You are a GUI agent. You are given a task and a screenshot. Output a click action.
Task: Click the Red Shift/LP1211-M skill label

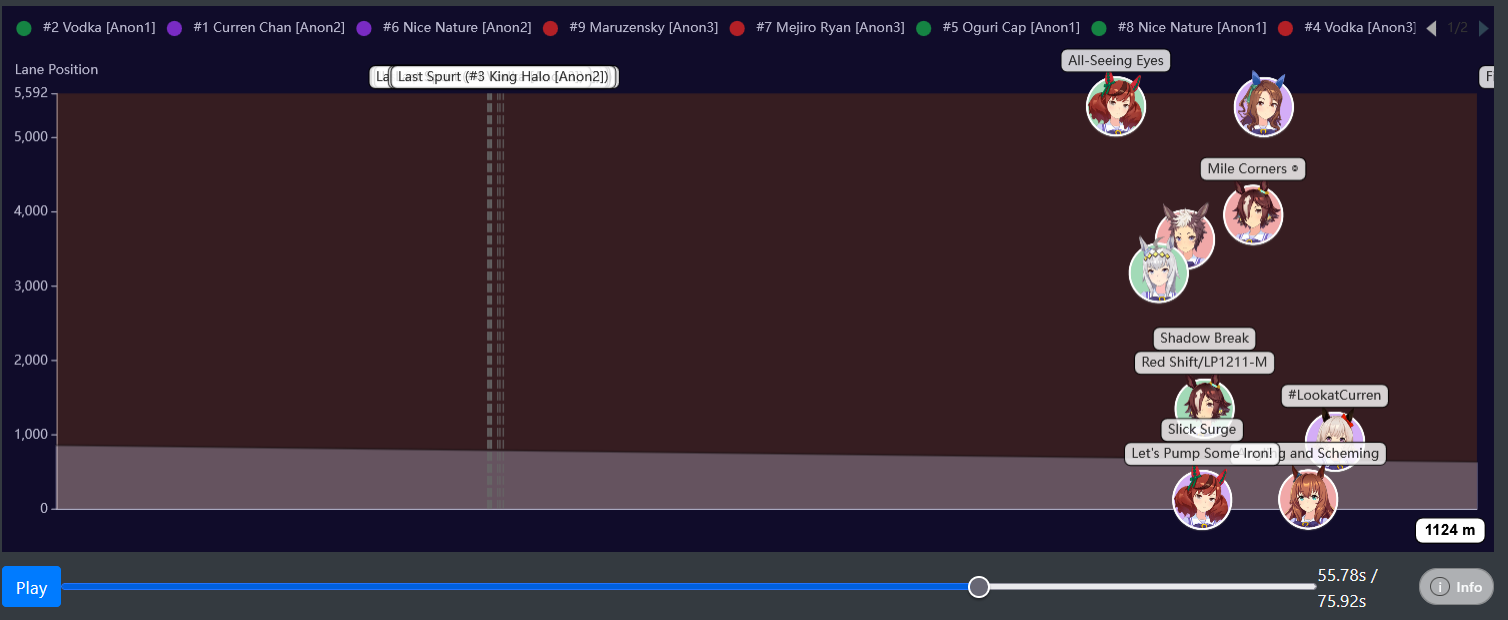pyautogui.click(x=1204, y=362)
